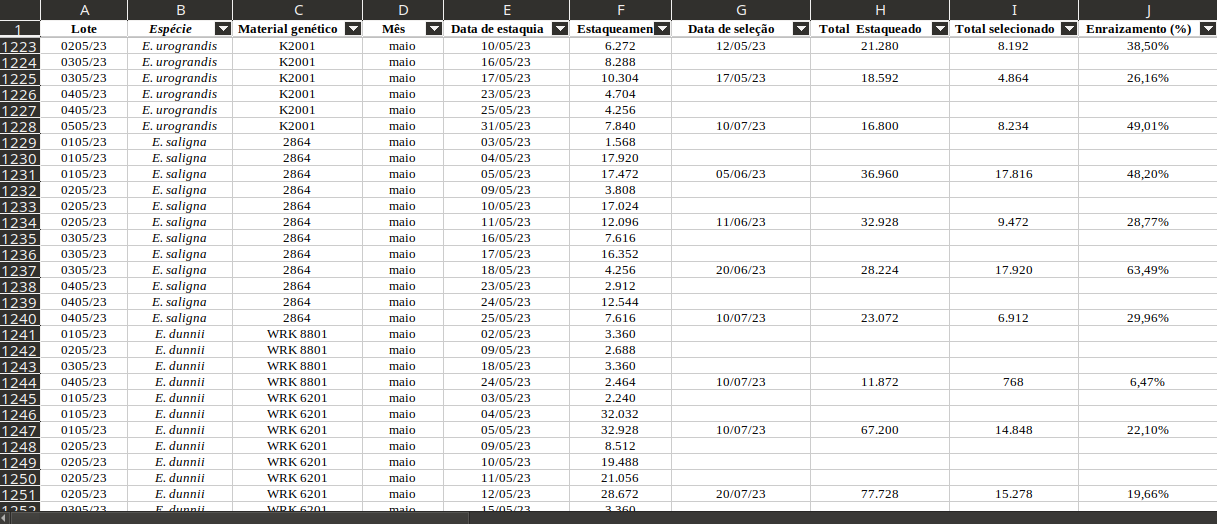Open the Data de estaquia filter dropdown
1217x524 pixels.
click(x=560, y=29)
